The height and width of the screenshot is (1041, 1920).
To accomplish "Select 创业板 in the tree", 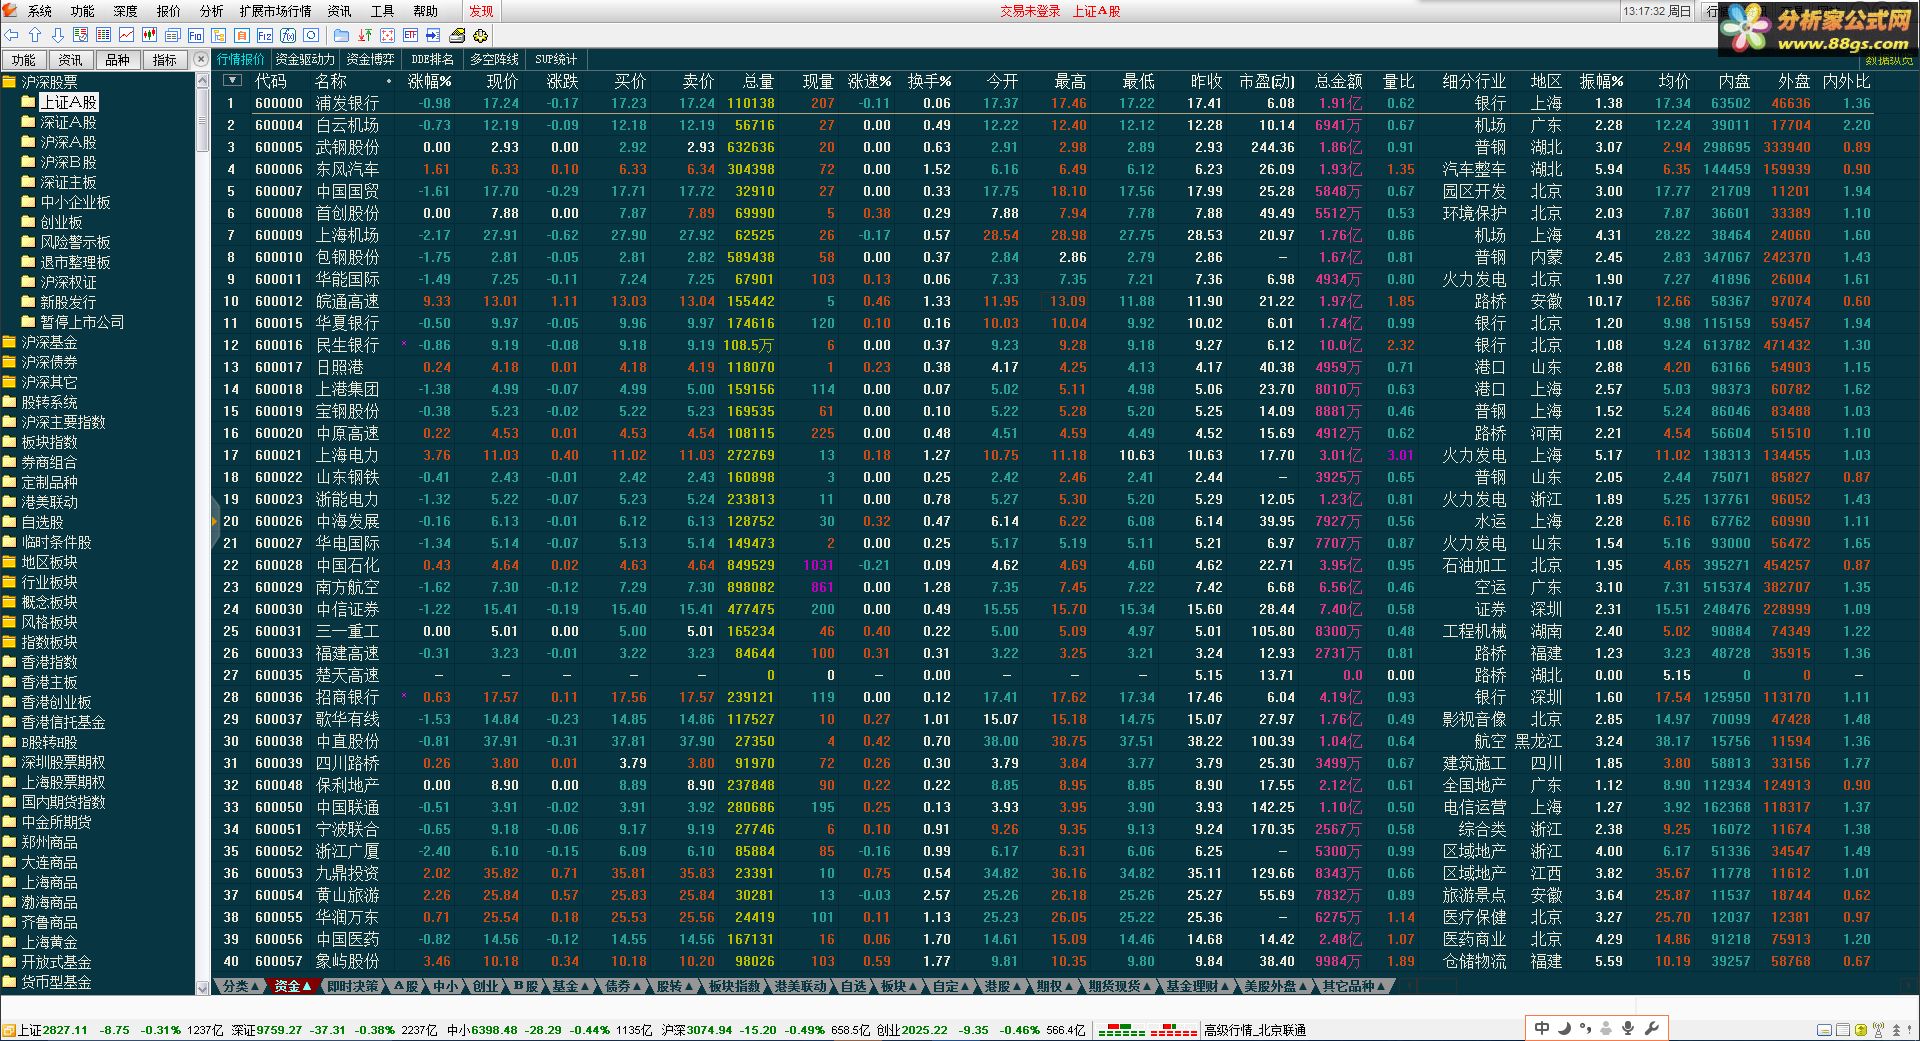I will 61,222.
